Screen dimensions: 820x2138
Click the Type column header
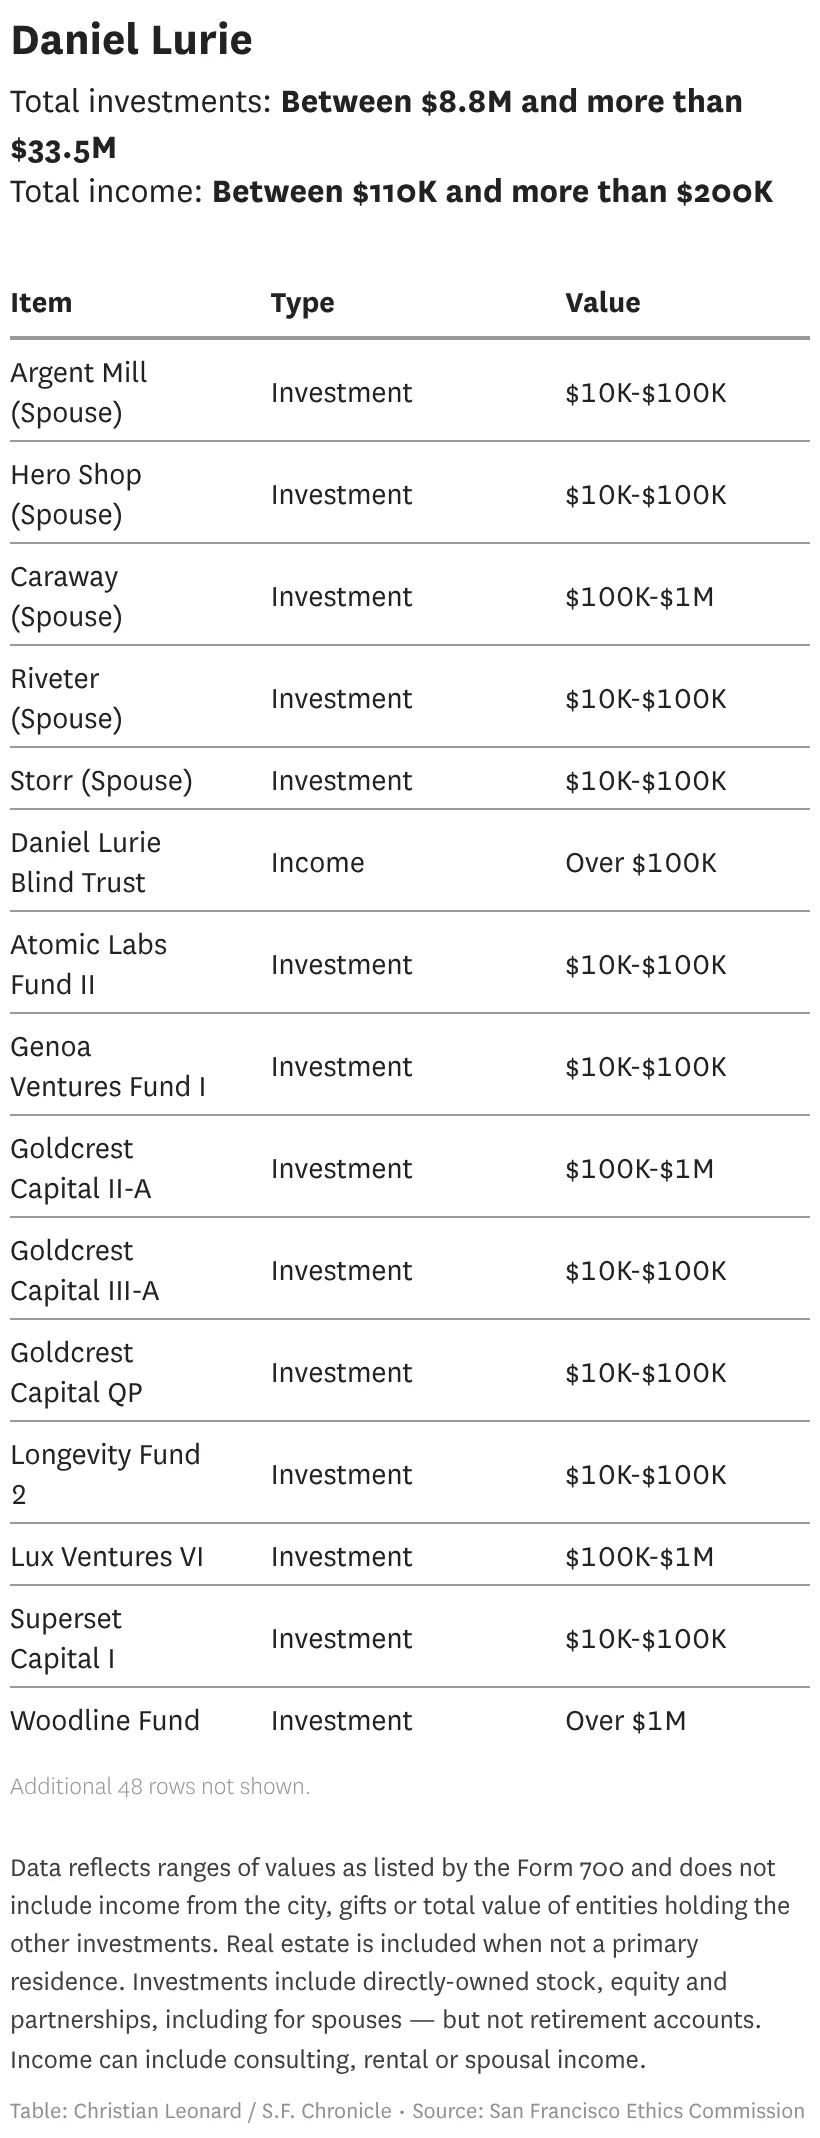[x=302, y=302]
